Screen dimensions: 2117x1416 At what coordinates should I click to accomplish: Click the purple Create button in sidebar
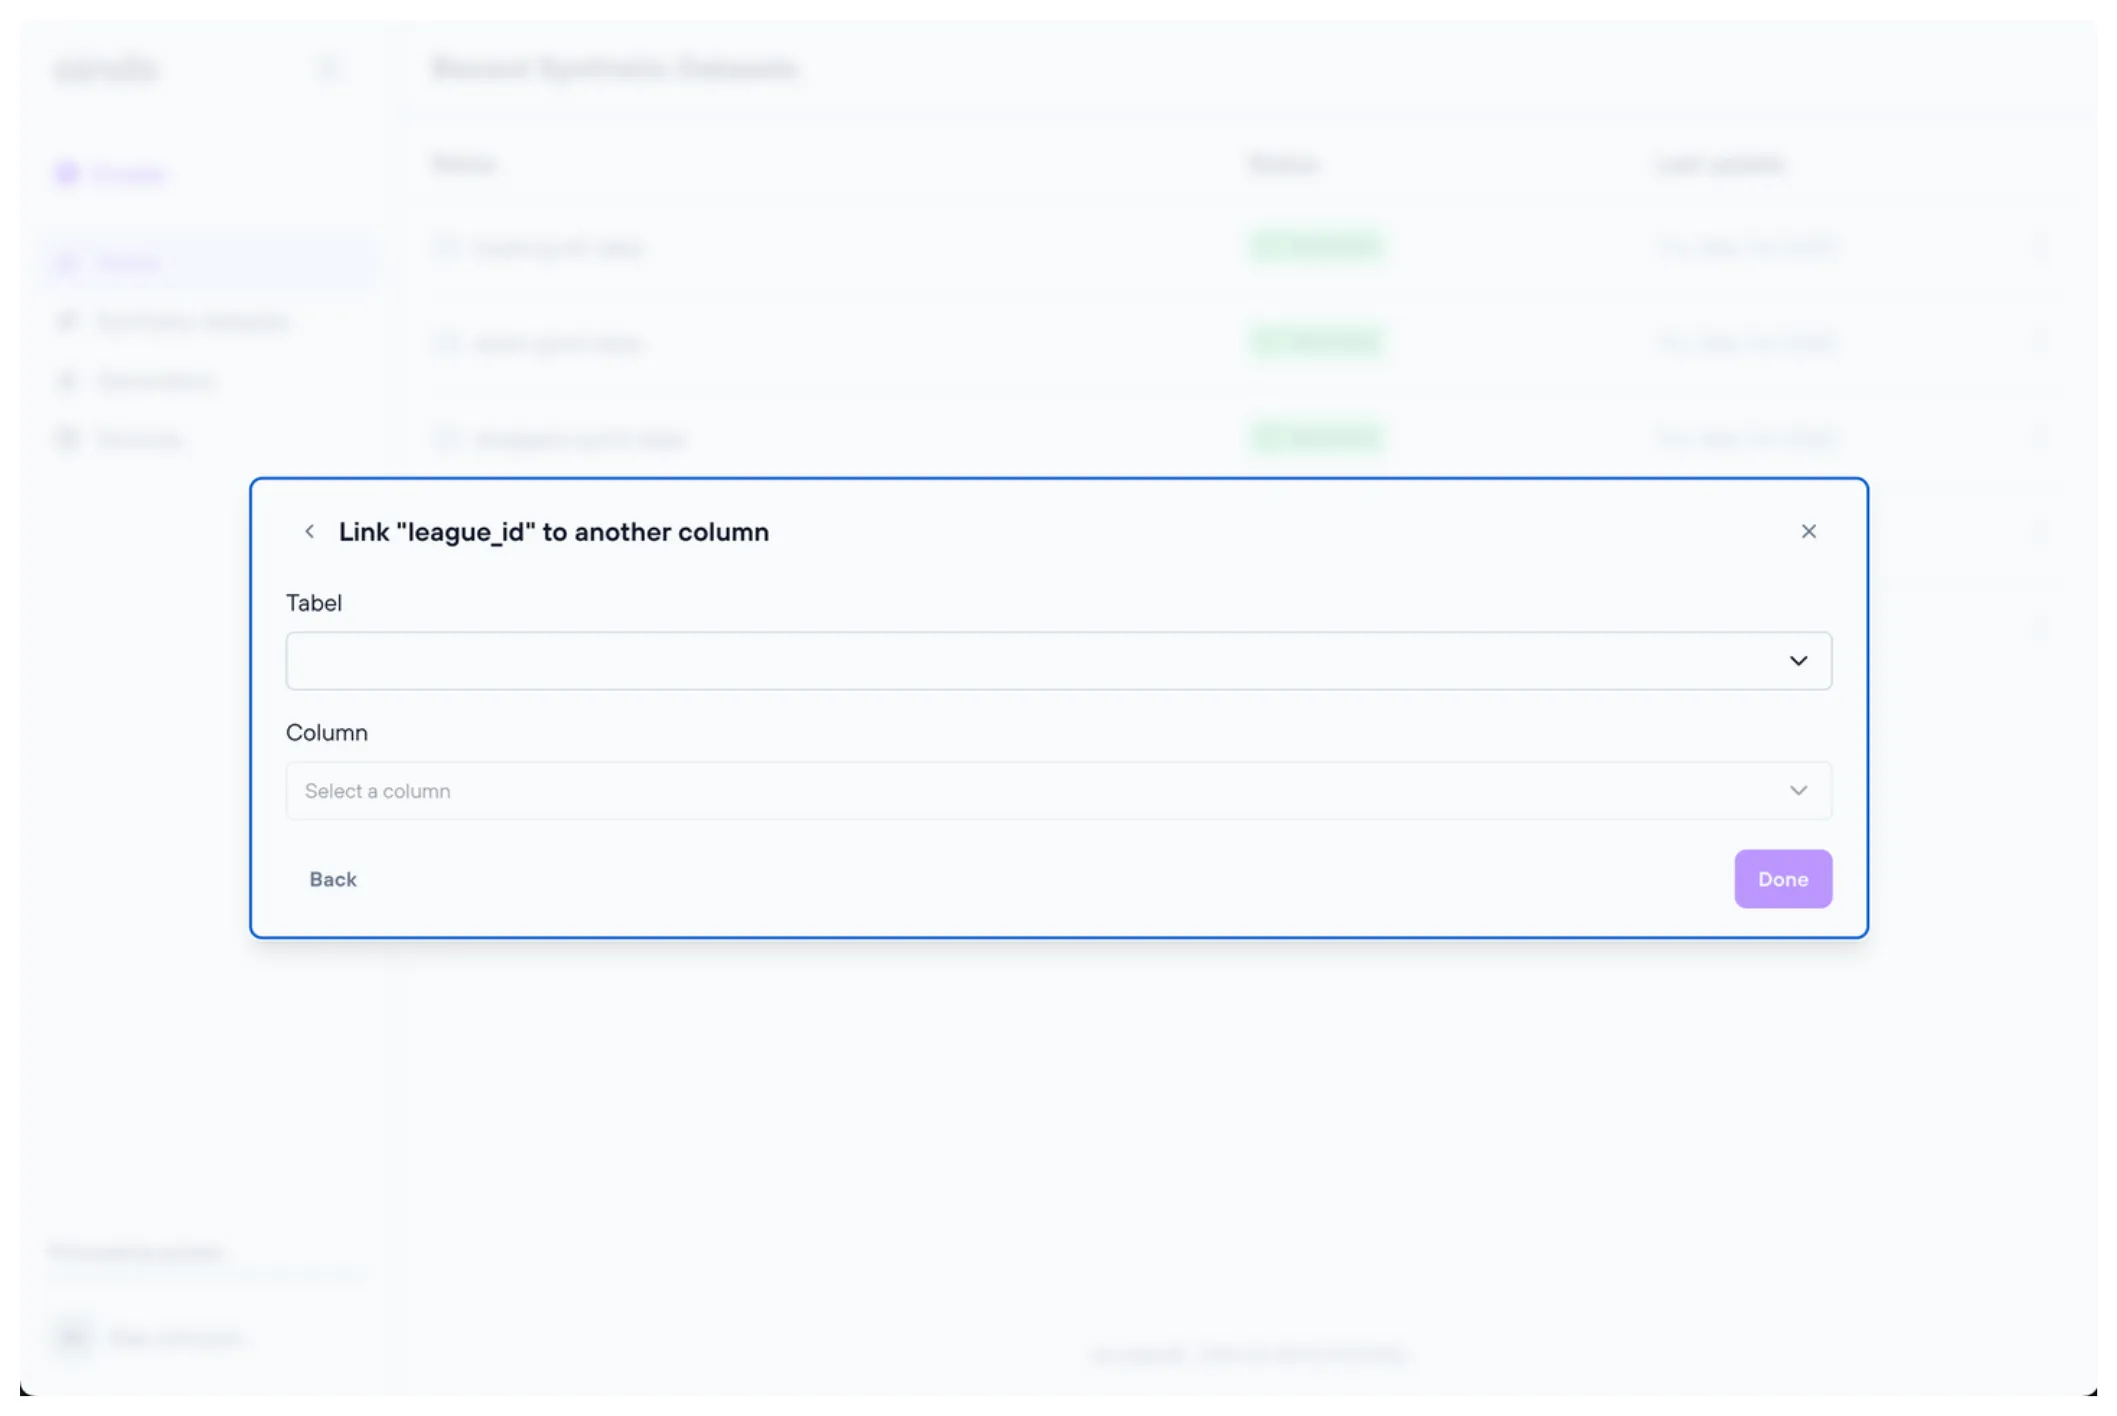click(112, 174)
